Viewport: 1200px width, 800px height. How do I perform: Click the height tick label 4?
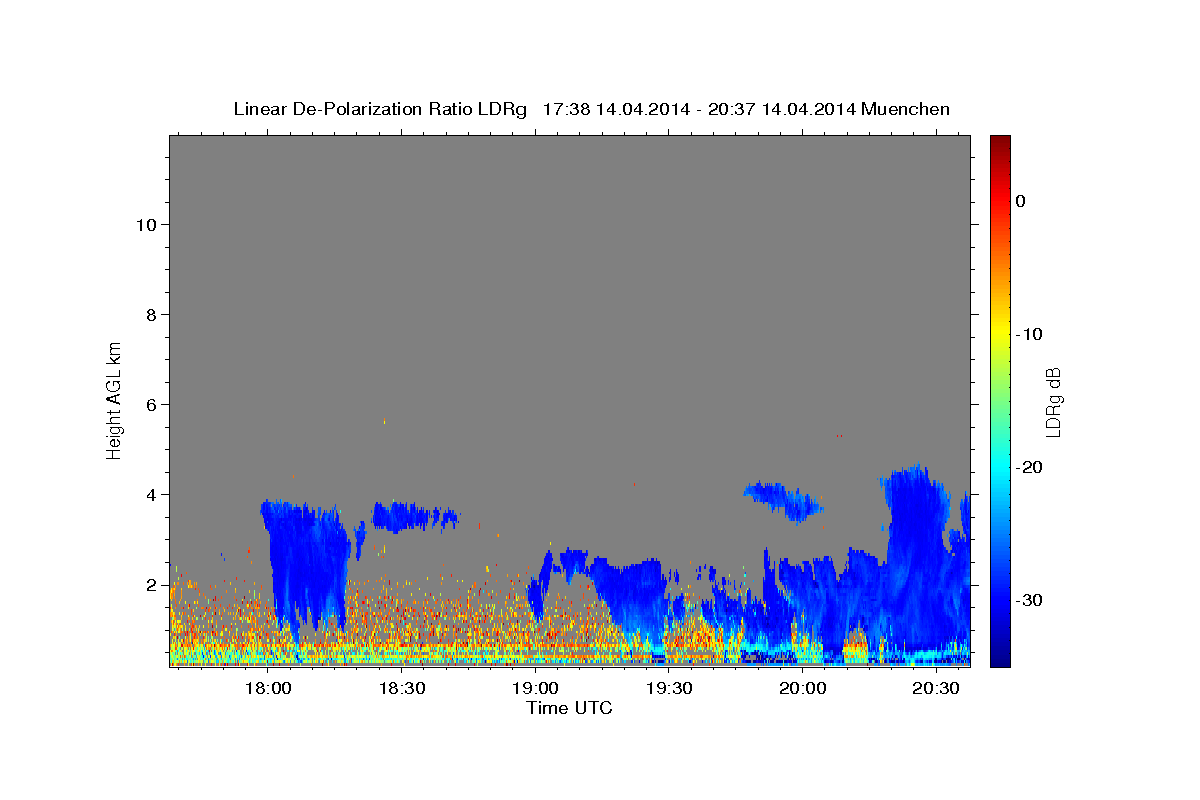pyautogui.click(x=151, y=494)
